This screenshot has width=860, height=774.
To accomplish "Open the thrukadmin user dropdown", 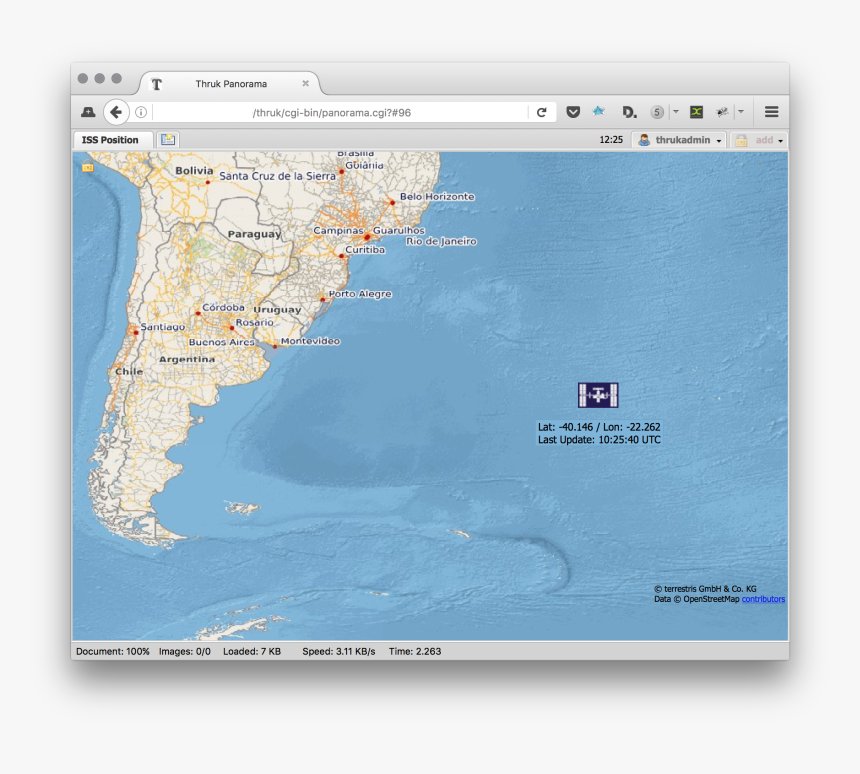I will pyautogui.click(x=681, y=140).
